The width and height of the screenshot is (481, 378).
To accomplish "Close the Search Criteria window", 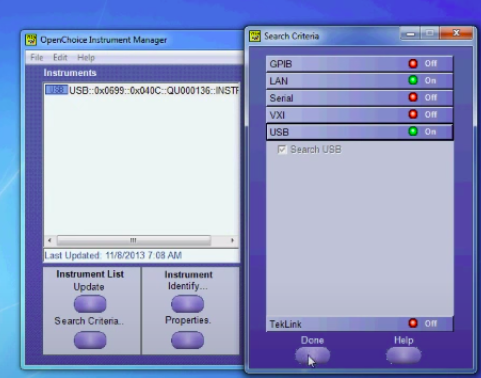I will click(x=456, y=33).
